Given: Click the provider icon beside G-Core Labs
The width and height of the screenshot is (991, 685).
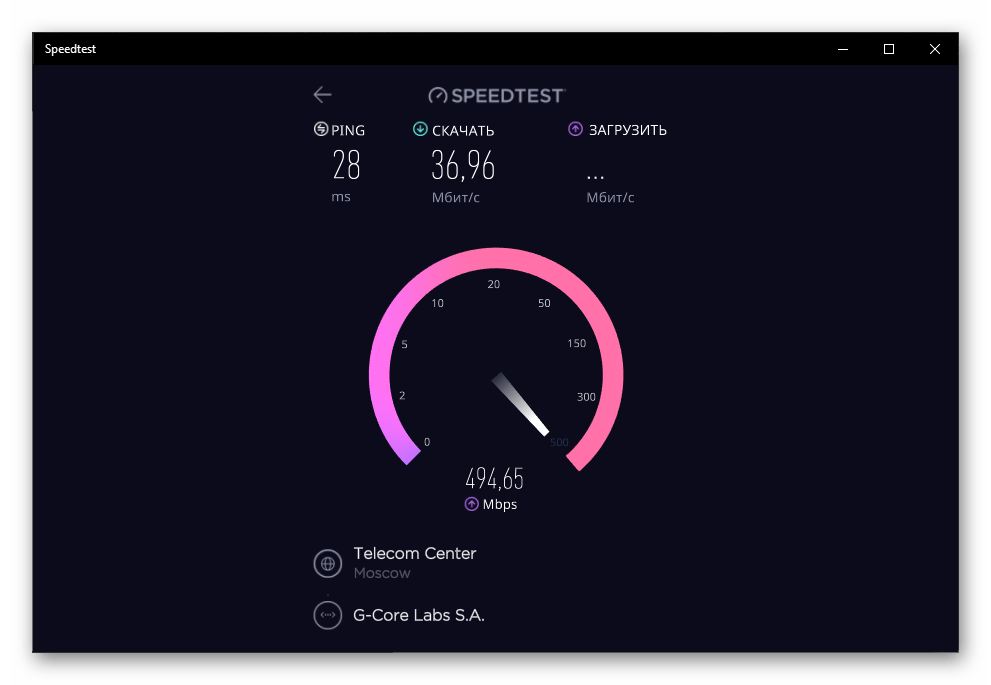Looking at the screenshot, I should [x=327, y=615].
